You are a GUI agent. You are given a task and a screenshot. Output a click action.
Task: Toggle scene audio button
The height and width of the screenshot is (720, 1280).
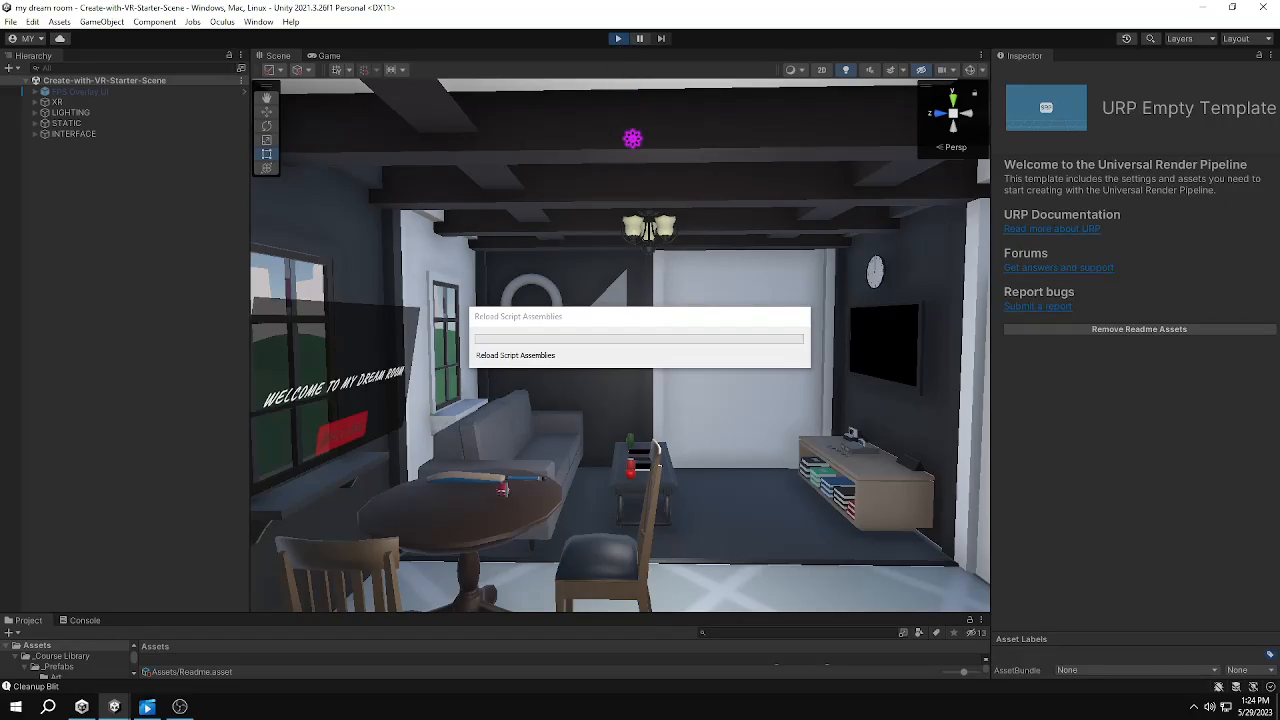pyautogui.click(x=869, y=70)
